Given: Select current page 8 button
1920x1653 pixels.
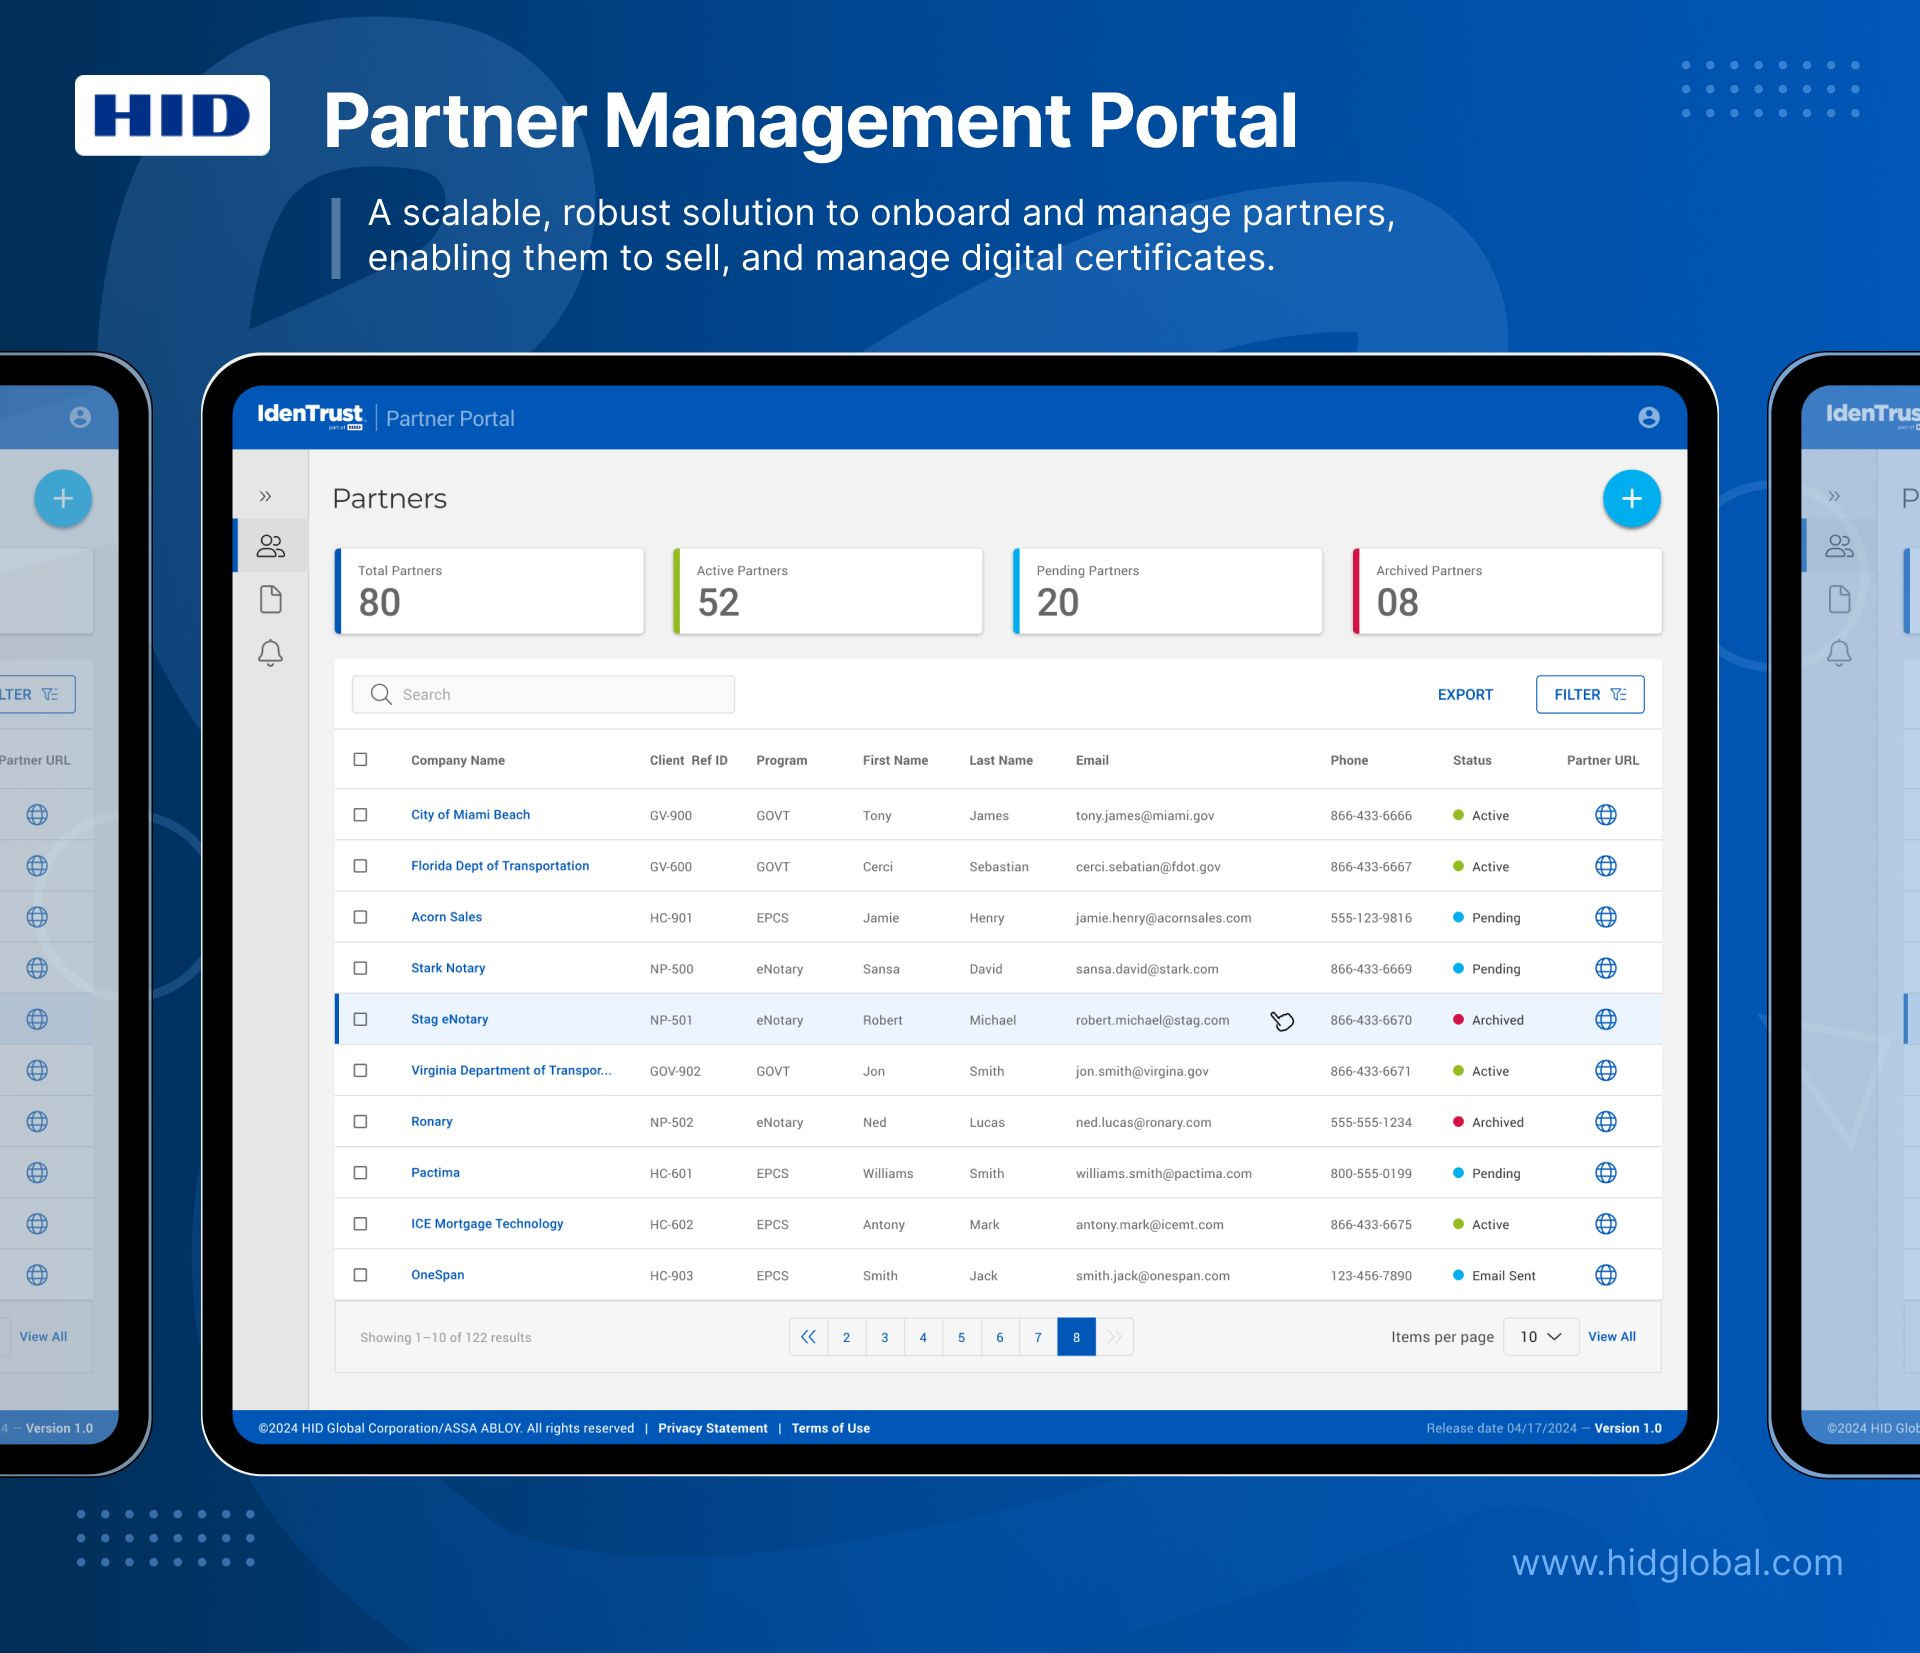Looking at the screenshot, I should tap(1076, 1337).
